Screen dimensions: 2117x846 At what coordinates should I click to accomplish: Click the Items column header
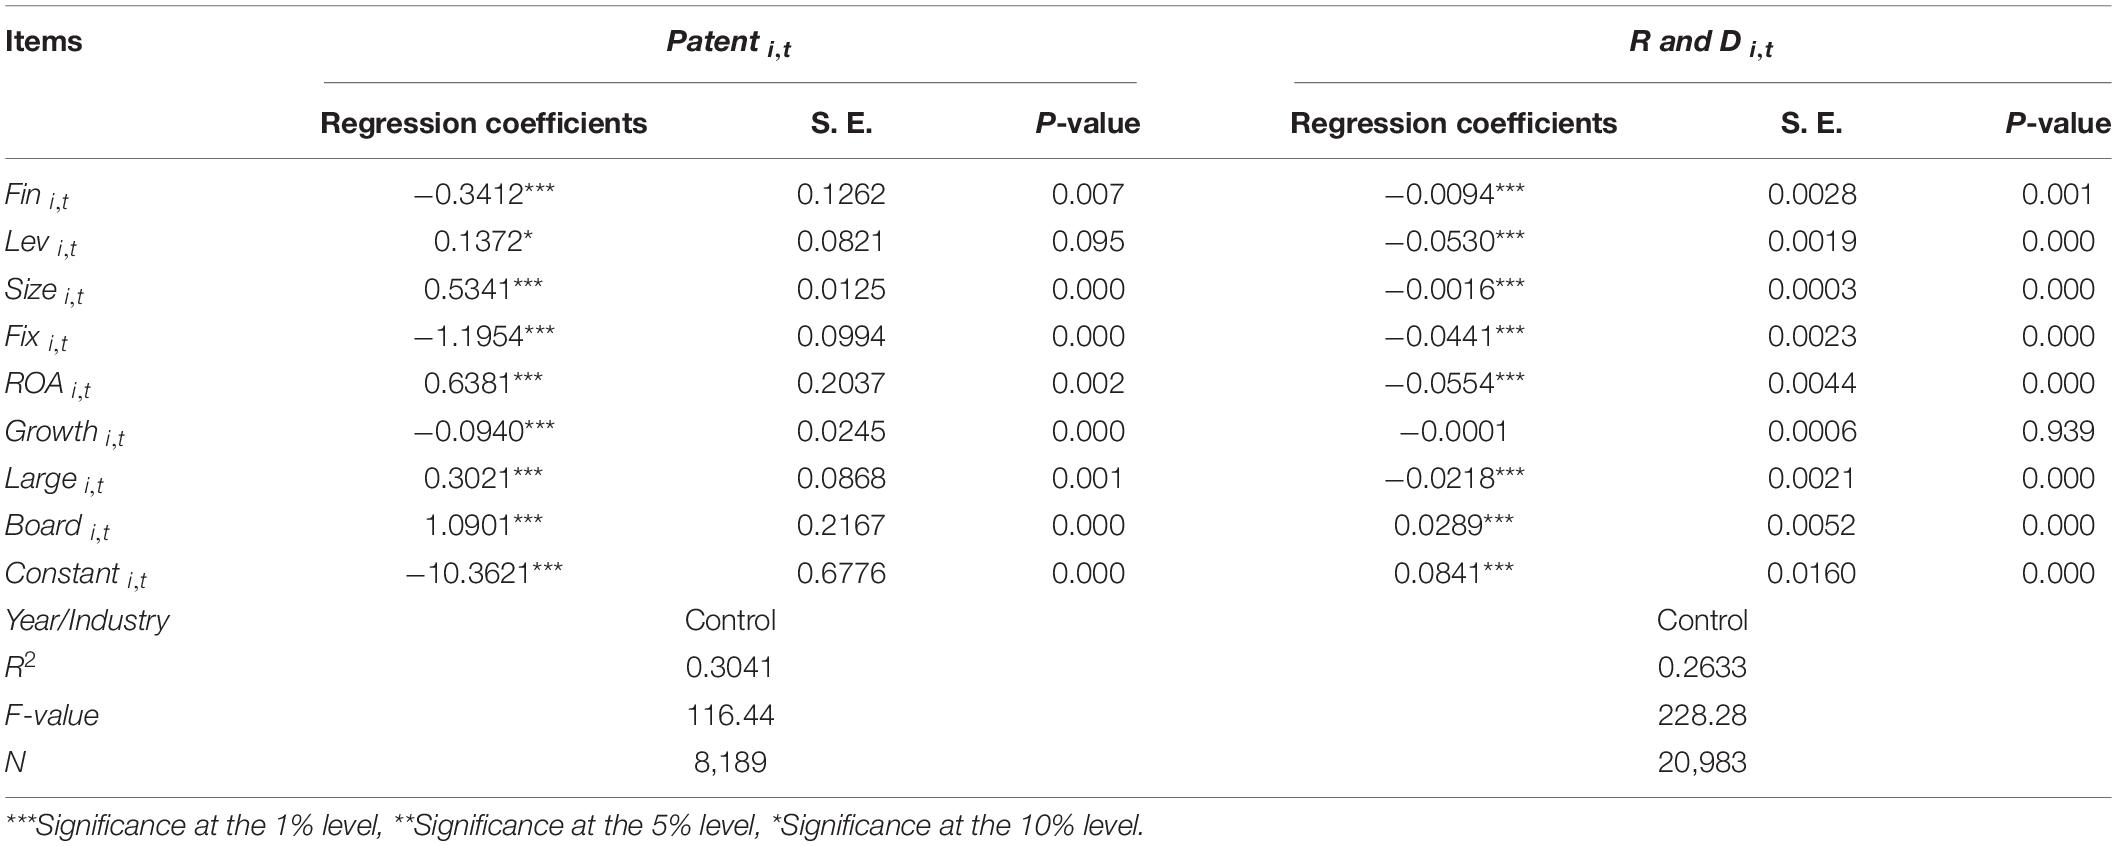pos(43,42)
